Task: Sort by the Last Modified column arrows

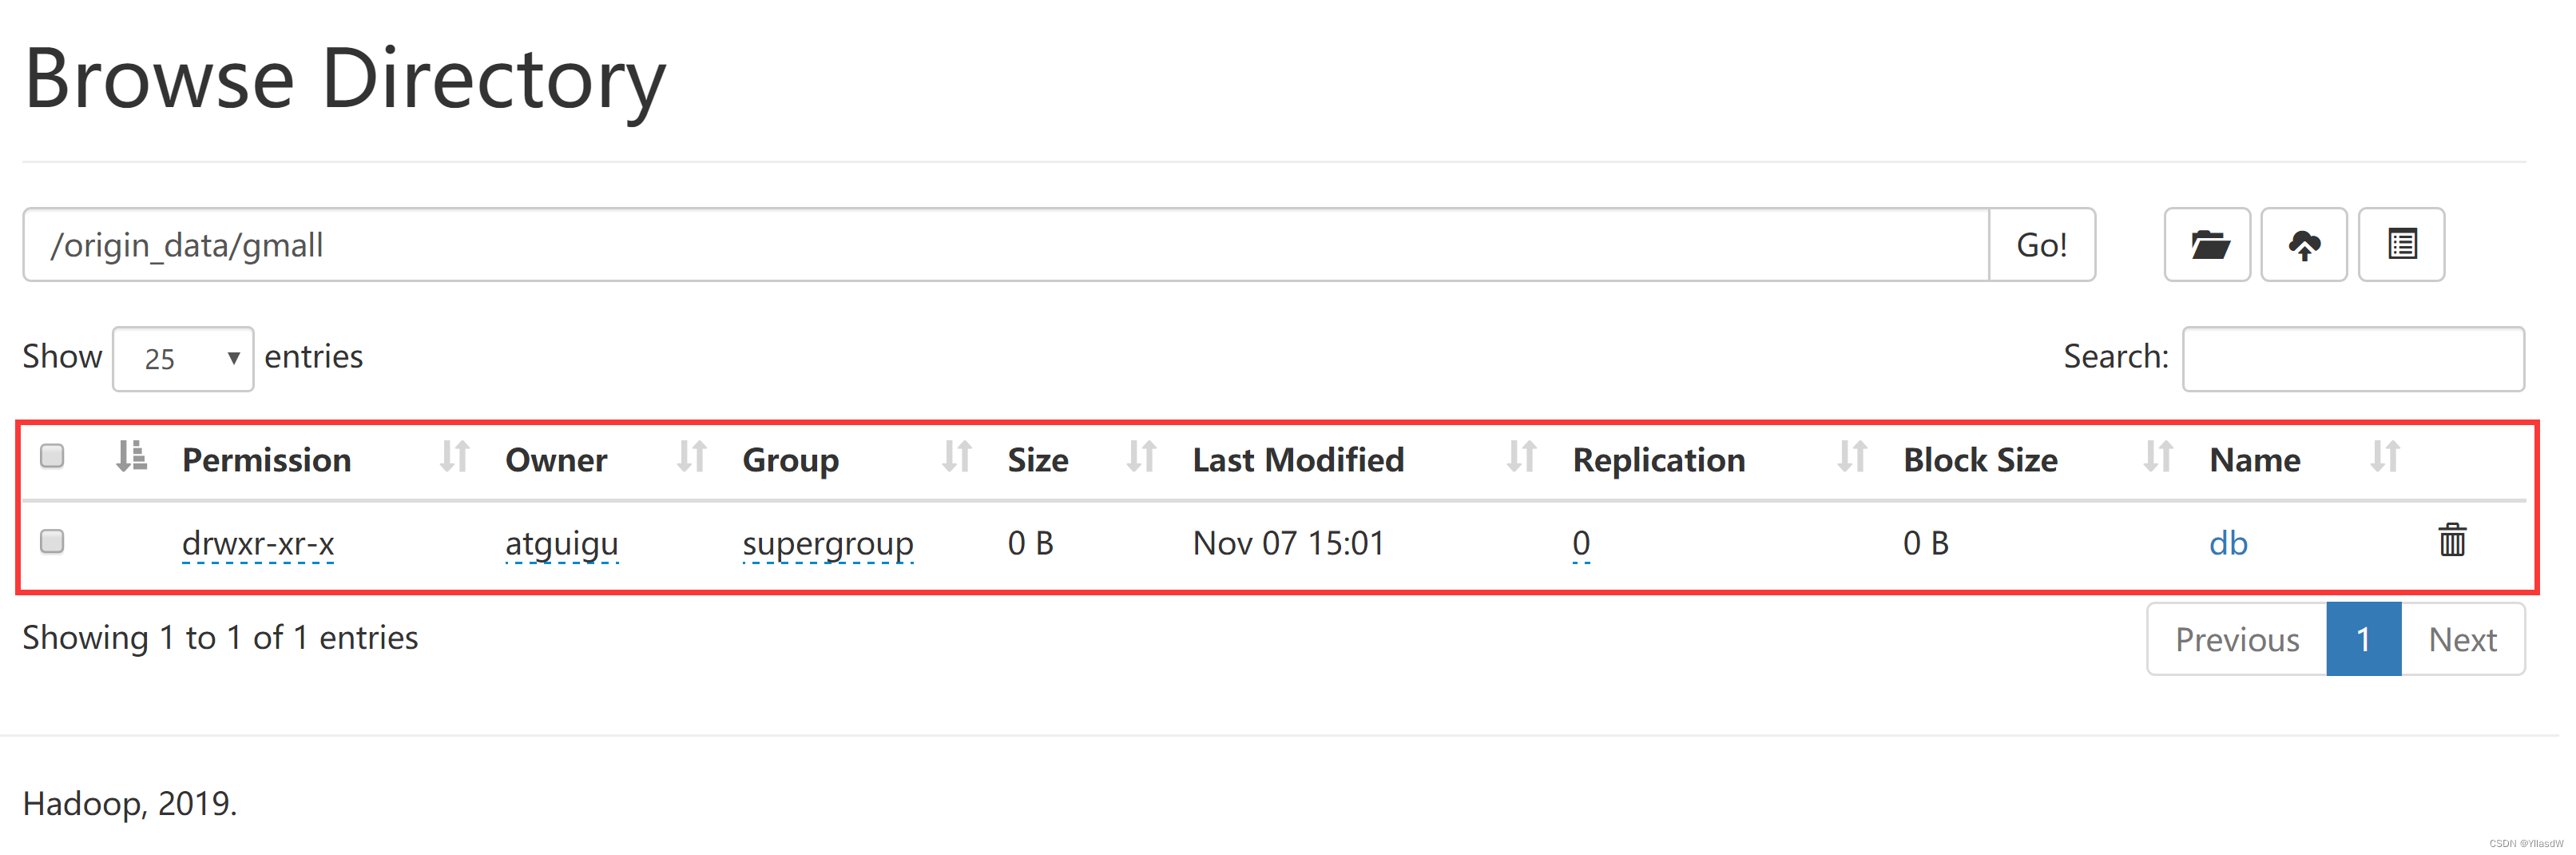Action: (1520, 458)
